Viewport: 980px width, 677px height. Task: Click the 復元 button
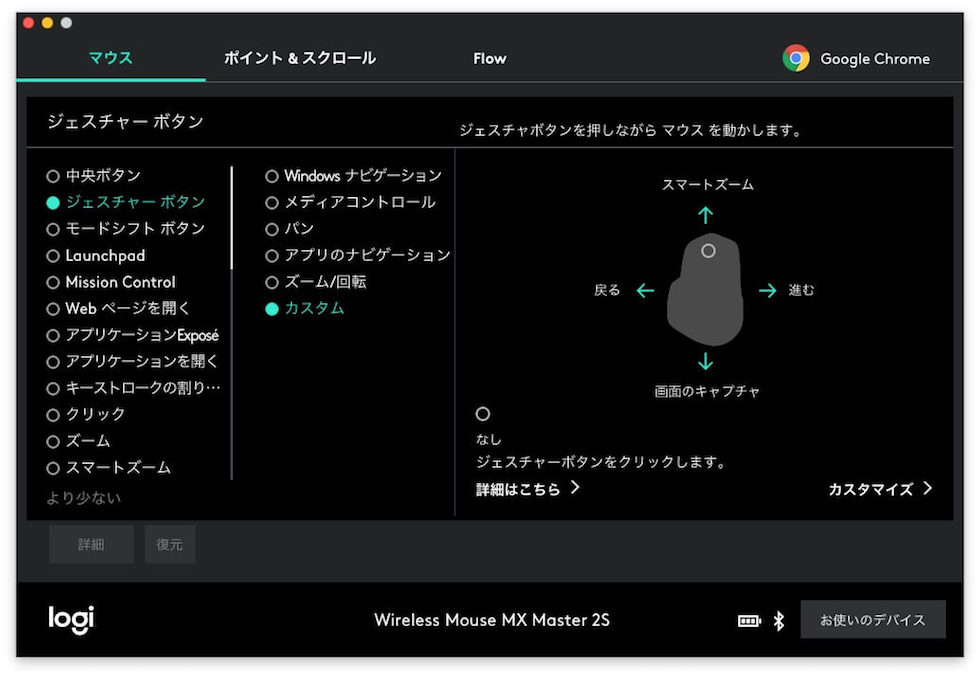click(x=170, y=544)
